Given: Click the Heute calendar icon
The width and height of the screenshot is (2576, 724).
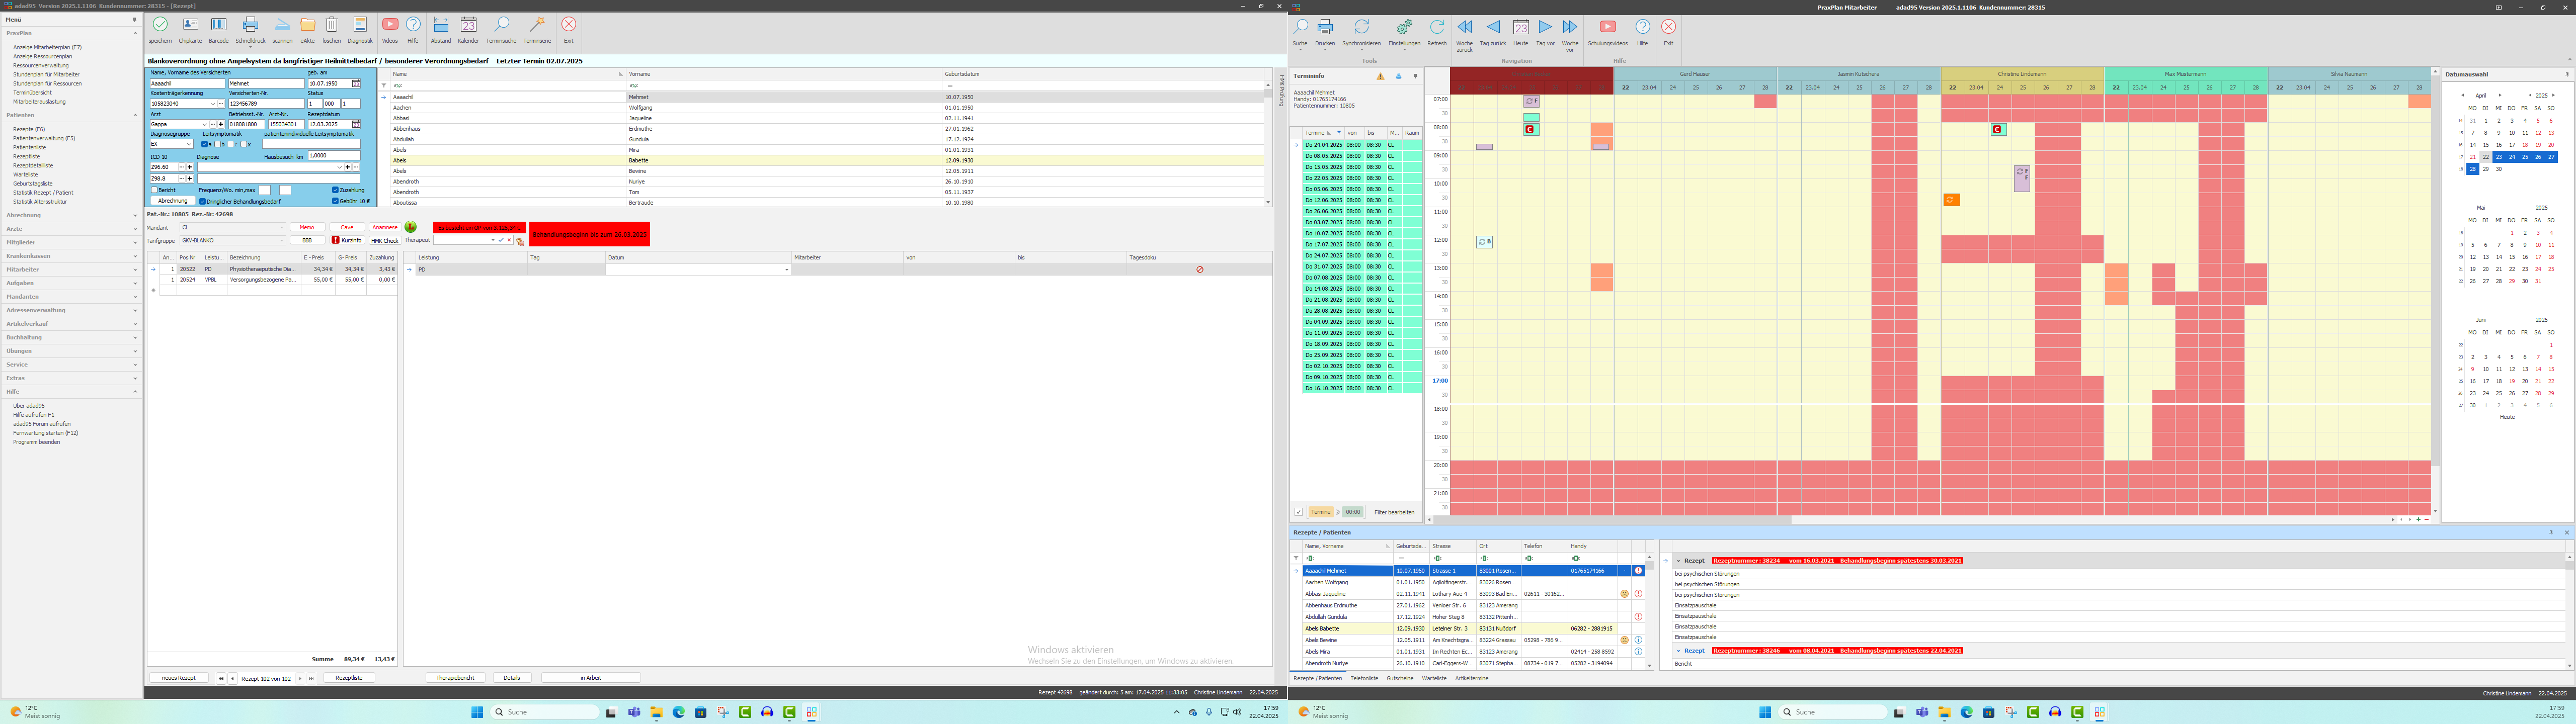Looking at the screenshot, I should click(x=1520, y=28).
